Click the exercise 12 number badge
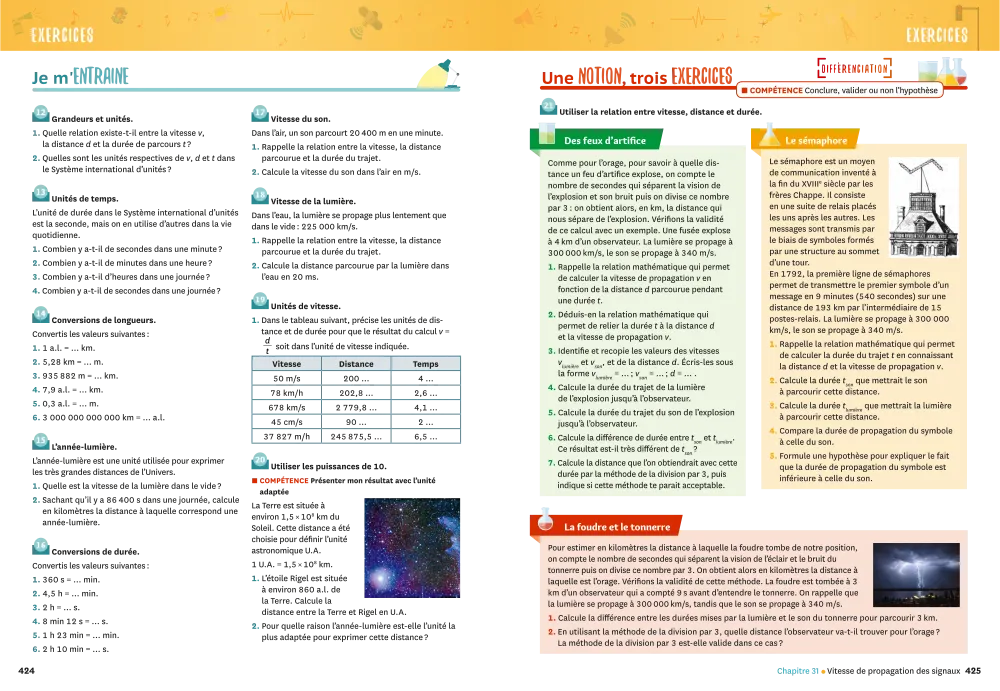1000x691 pixels. [x=41, y=114]
